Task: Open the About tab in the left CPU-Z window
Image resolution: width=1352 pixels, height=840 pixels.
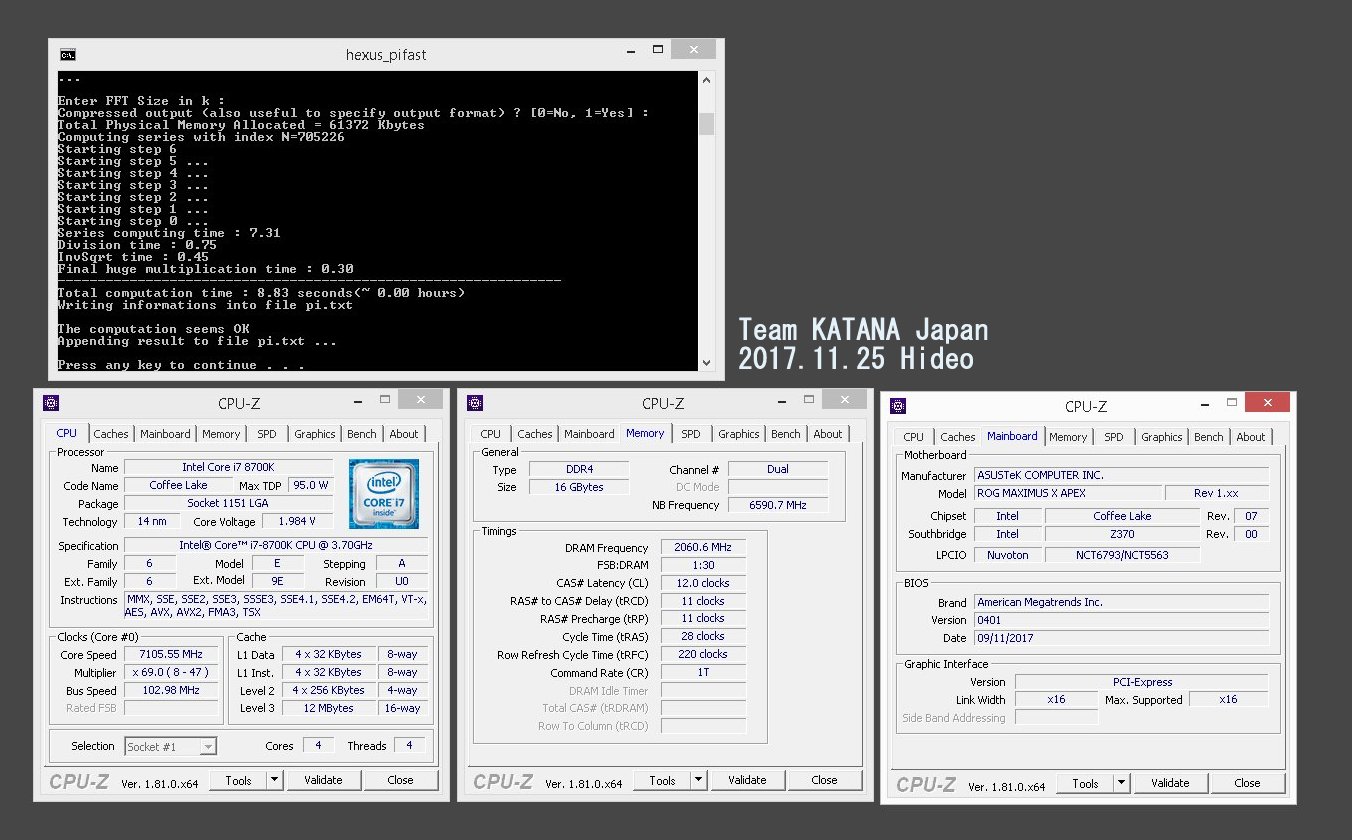Action: [x=404, y=434]
